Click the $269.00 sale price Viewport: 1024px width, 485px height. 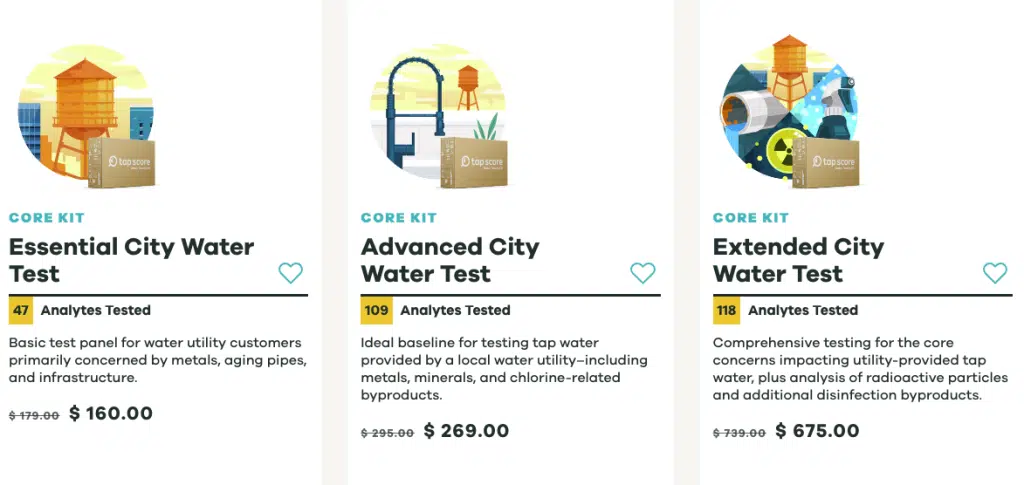pyautogui.click(x=466, y=431)
